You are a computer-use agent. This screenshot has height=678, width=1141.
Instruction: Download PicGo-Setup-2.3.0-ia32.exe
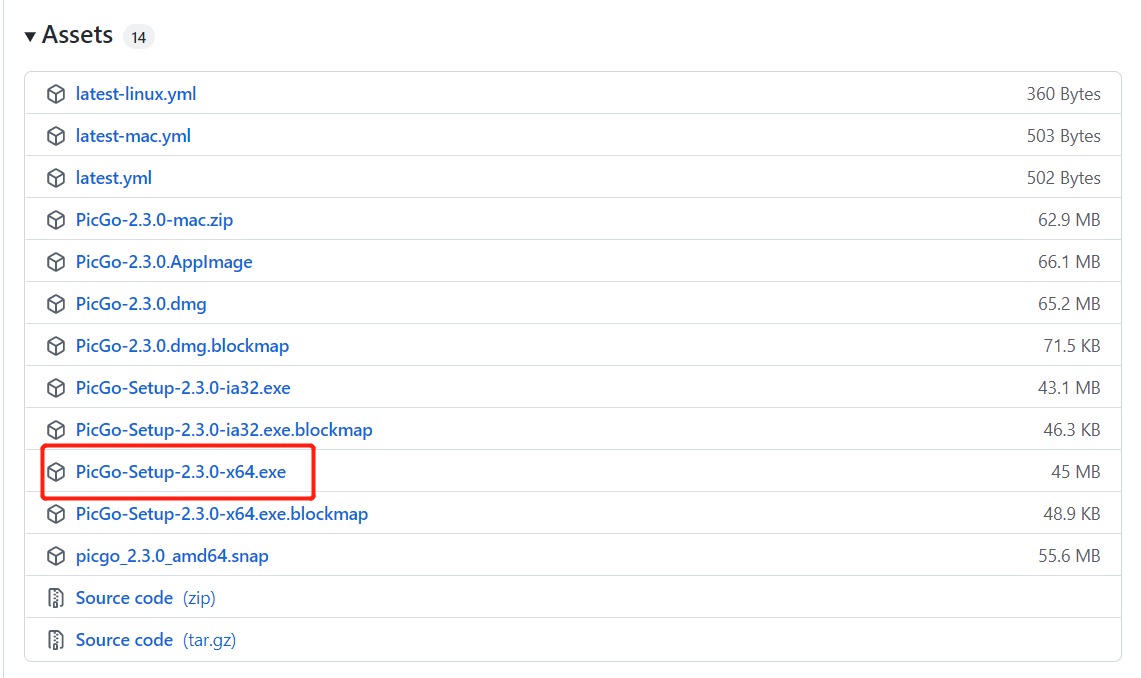183,388
